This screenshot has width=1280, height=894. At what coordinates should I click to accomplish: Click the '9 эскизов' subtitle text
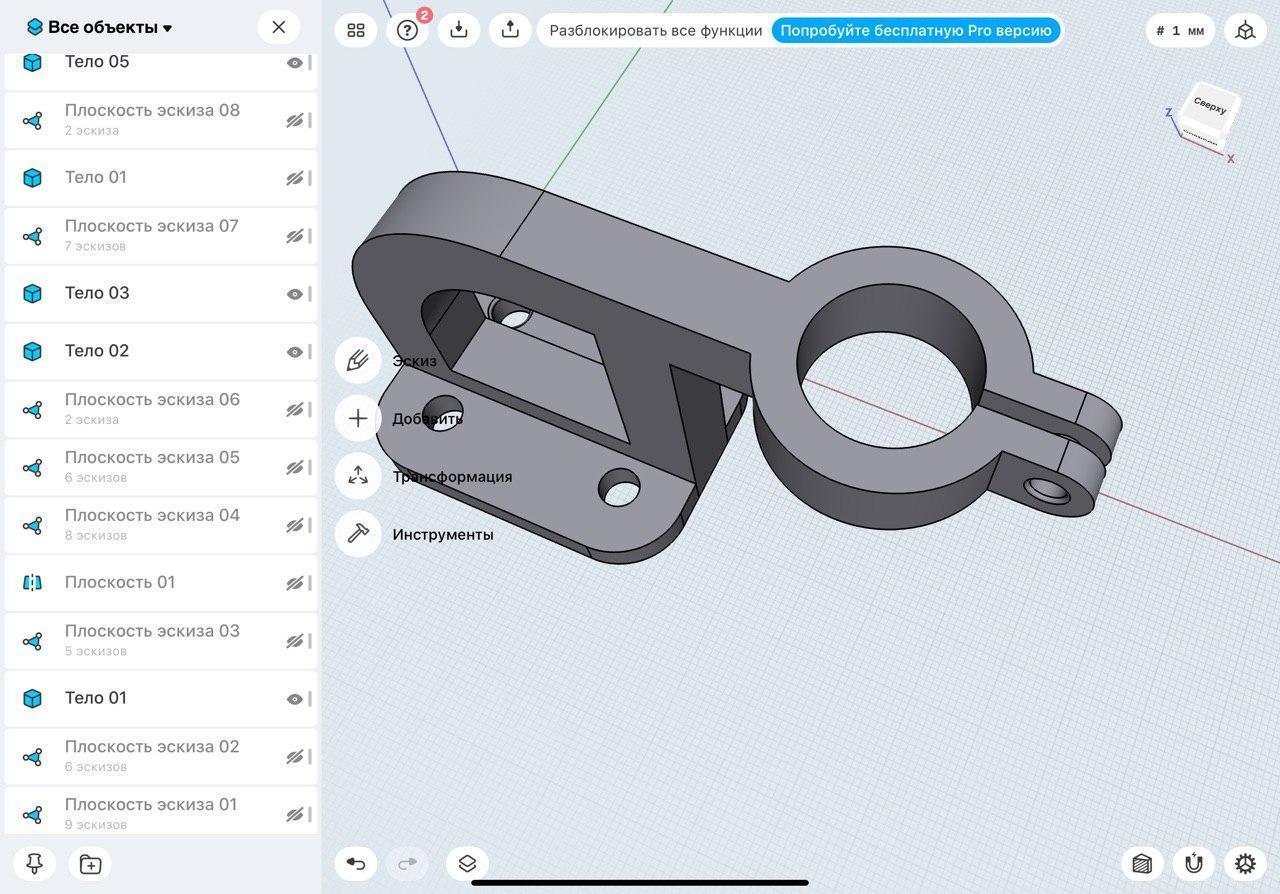coord(96,825)
